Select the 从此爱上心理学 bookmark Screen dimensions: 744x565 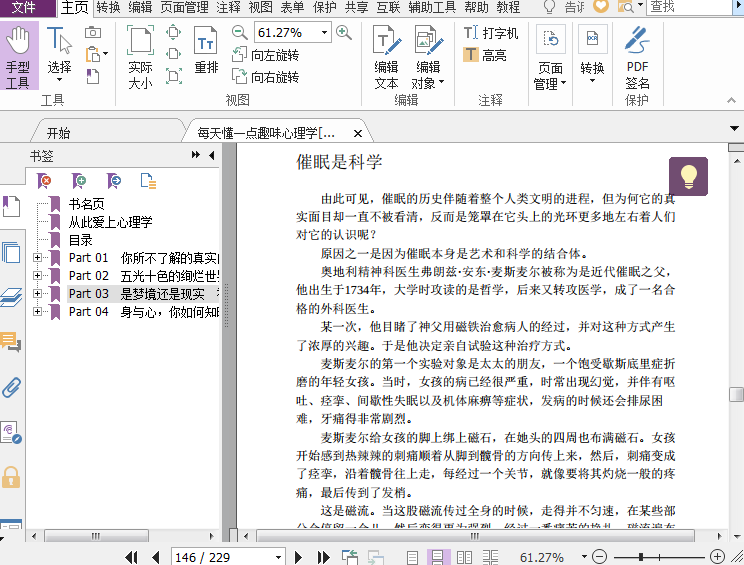click(x=110, y=222)
